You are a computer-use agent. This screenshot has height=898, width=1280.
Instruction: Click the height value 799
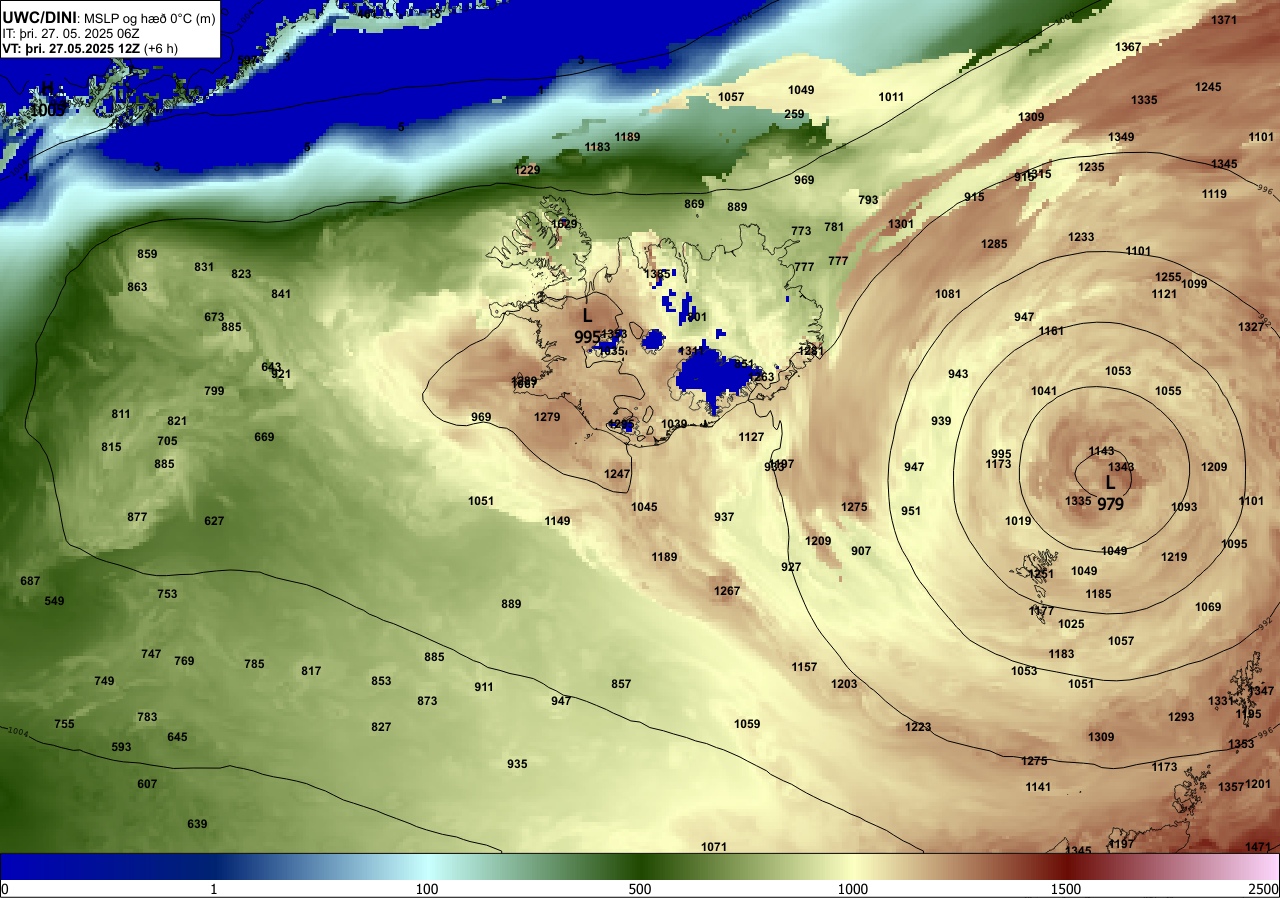(x=214, y=391)
